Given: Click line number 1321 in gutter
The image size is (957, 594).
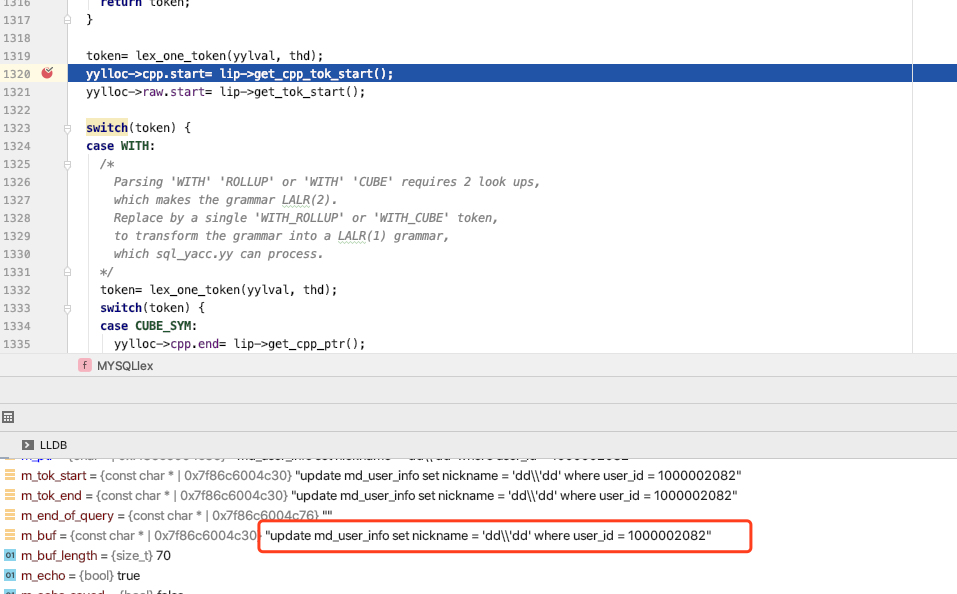Looking at the screenshot, I should [17, 92].
